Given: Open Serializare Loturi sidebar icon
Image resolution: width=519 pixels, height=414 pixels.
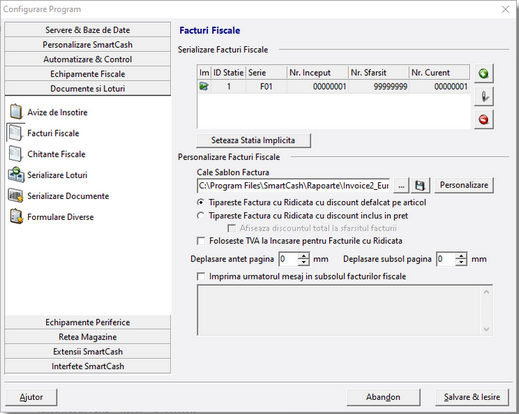Looking at the screenshot, I should [16, 175].
